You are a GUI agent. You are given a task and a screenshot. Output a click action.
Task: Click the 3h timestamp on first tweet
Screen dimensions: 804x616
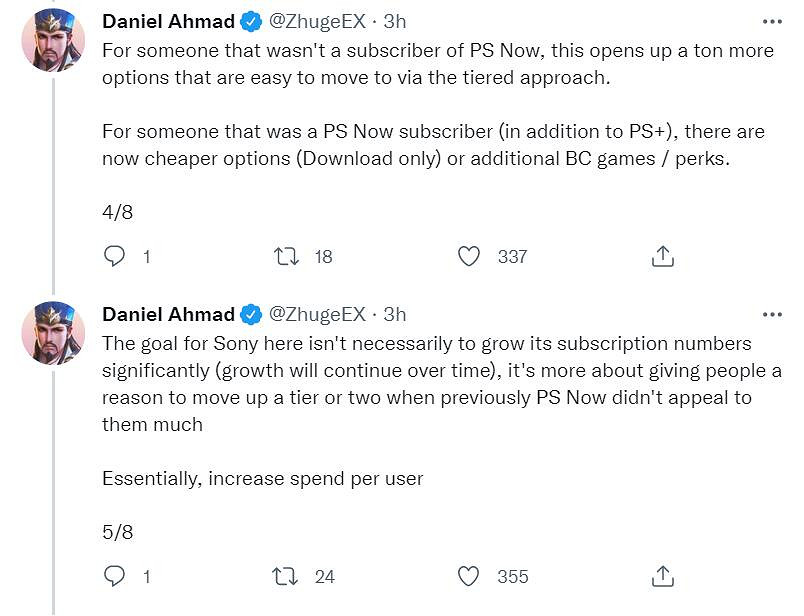tap(396, 21)
